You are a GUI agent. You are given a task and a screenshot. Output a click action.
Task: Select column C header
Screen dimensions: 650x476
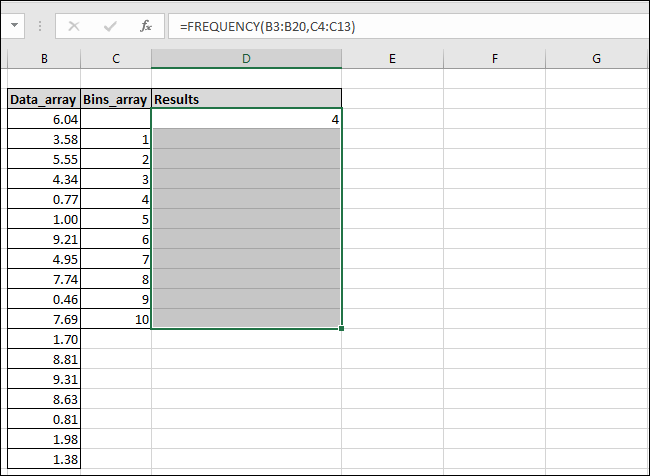[116, 60]
